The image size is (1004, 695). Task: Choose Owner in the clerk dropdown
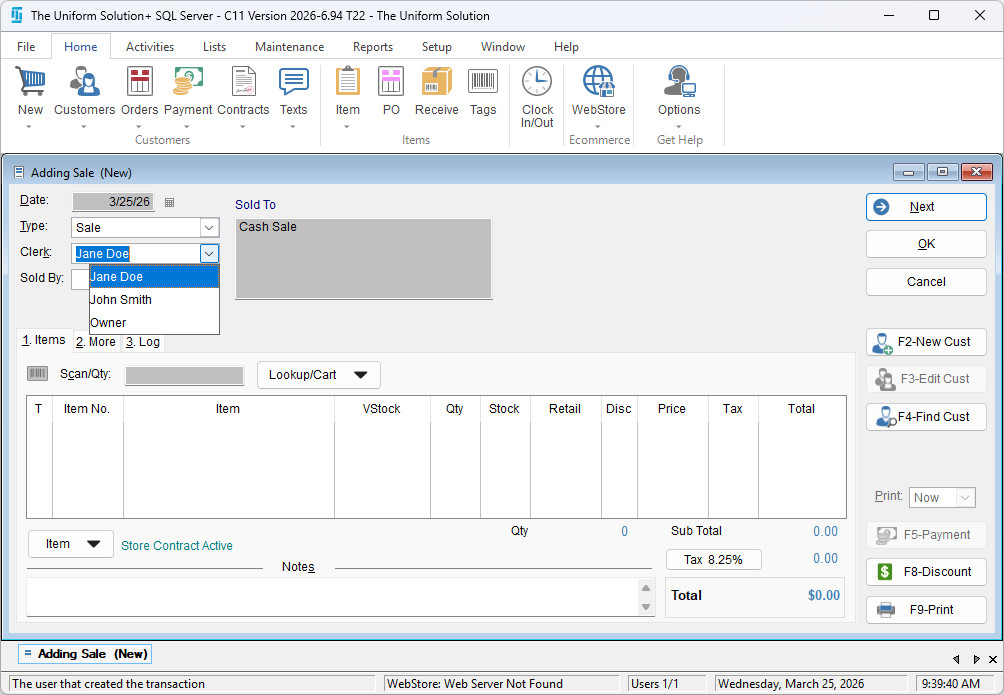(x=109, y=323)
